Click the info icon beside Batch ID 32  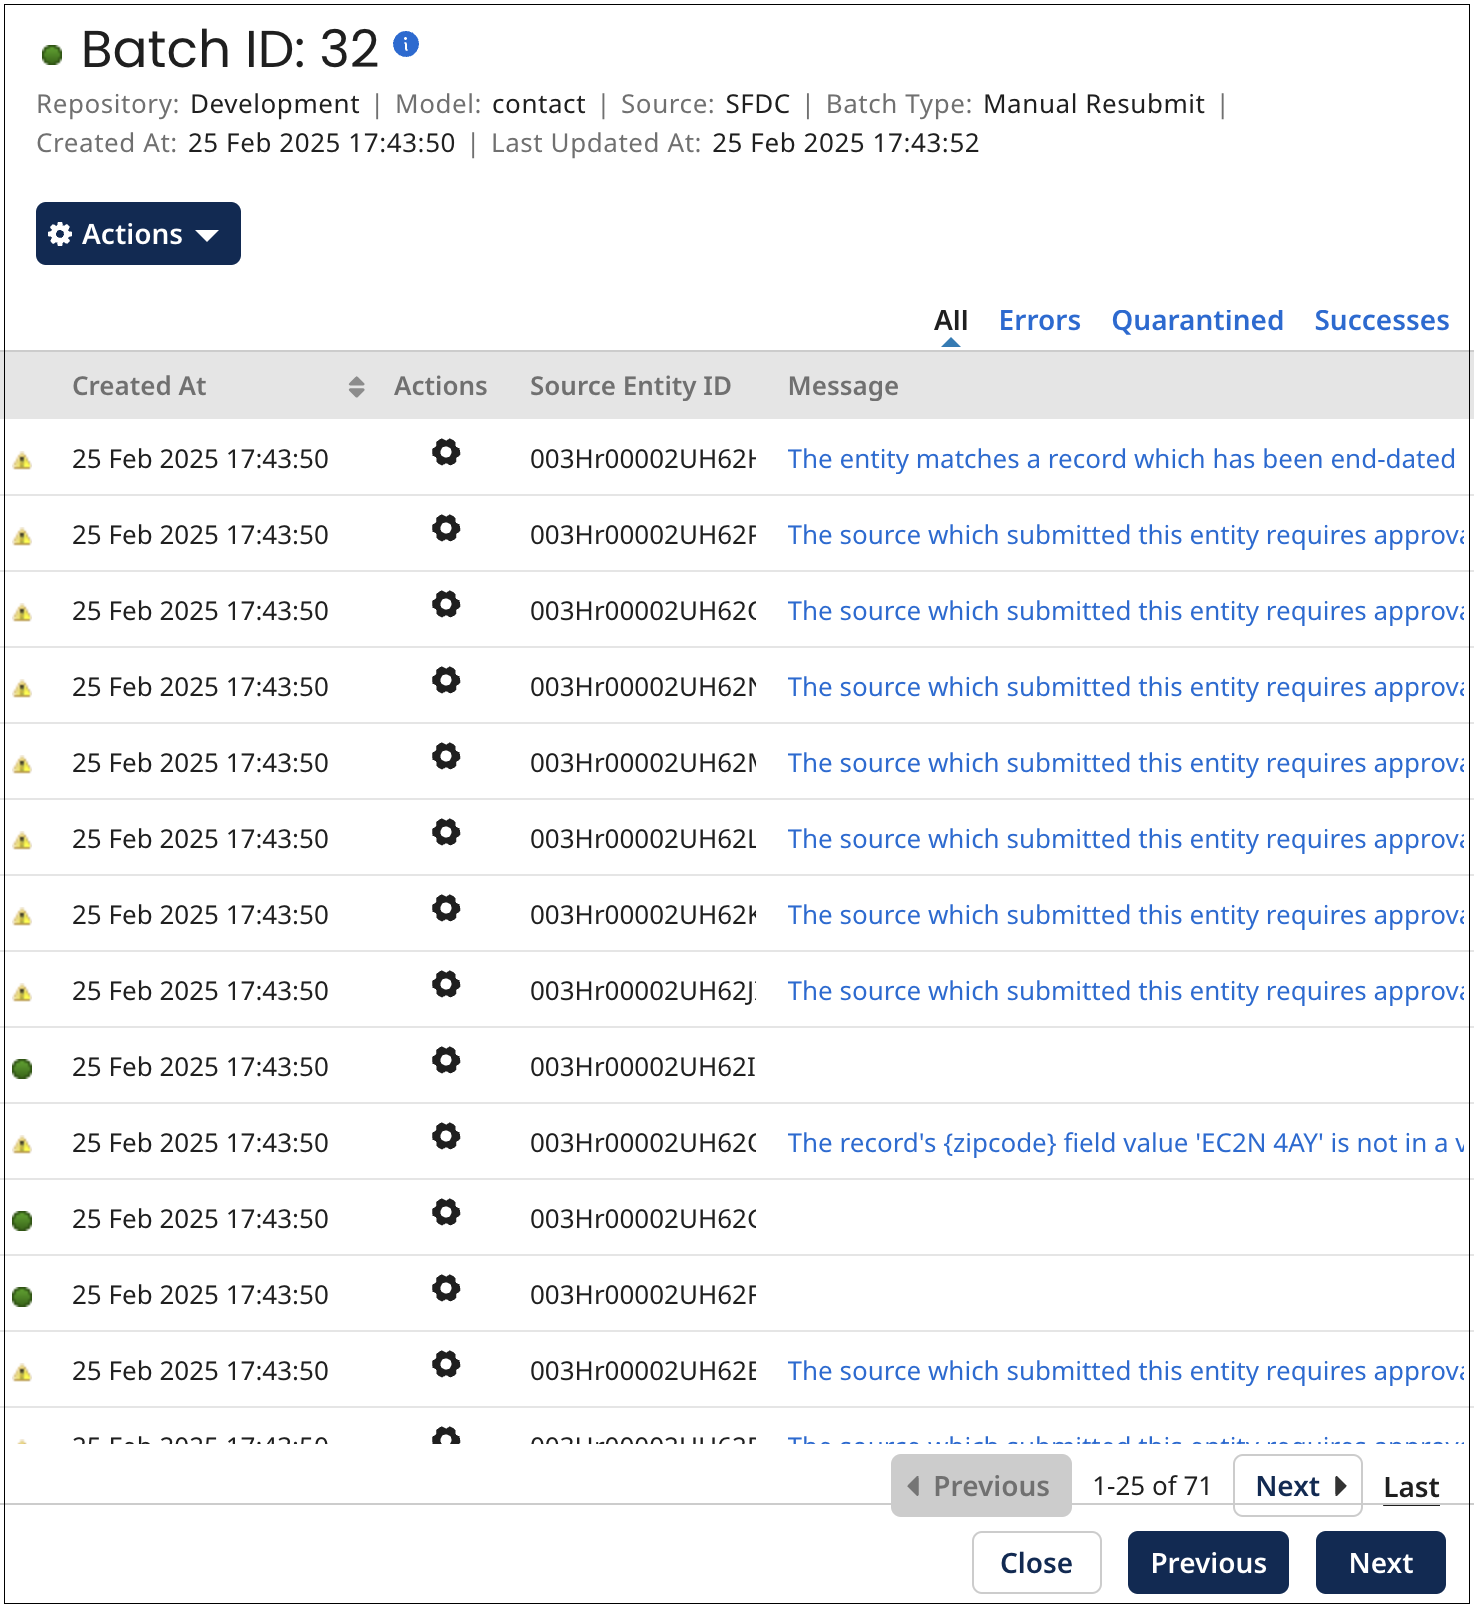(406, 44)
